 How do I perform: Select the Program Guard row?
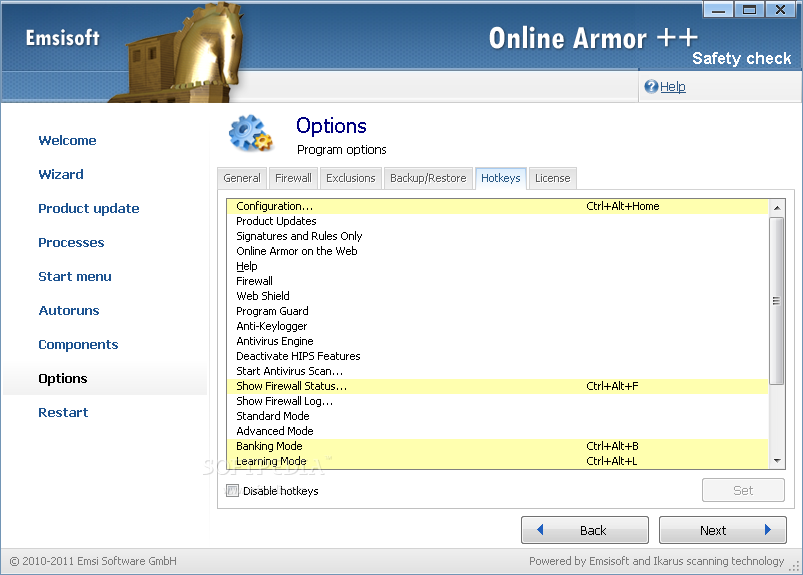(x=497, y=311)
